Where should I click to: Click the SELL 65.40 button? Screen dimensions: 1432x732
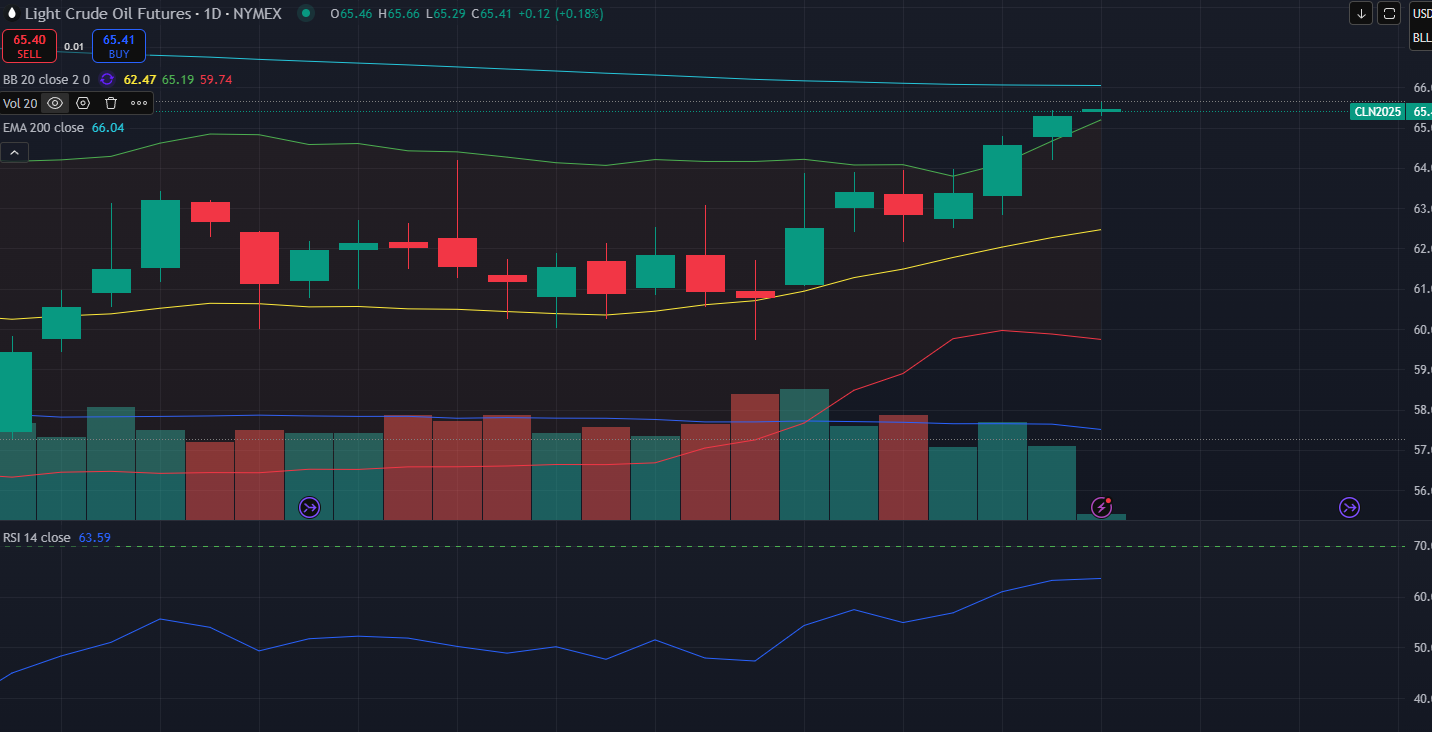click(x=29, y=46)
